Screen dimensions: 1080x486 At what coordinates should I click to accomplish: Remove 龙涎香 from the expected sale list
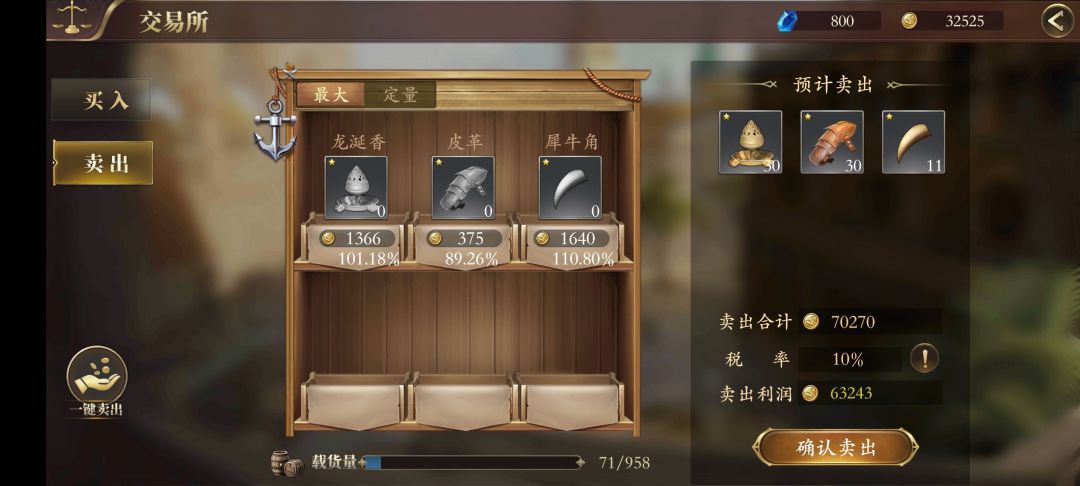[751, 142]
